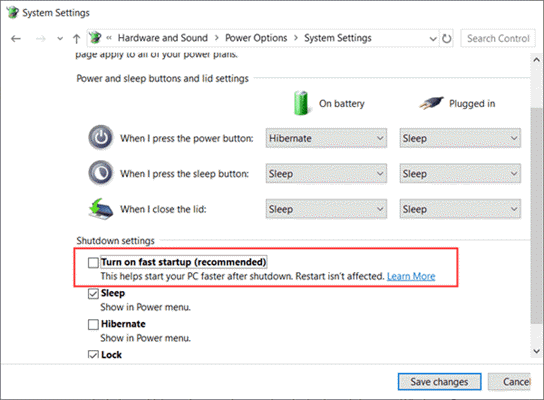Screen dimensions: 544x400
Task: Click the Save changes button
Action: 439,382
